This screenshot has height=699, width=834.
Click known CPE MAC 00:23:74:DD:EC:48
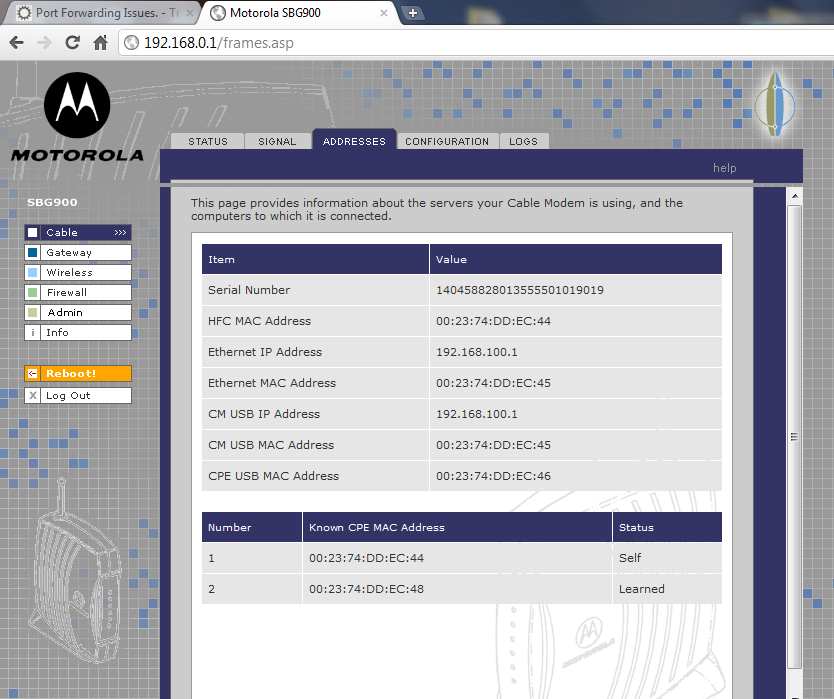point(366,589)
